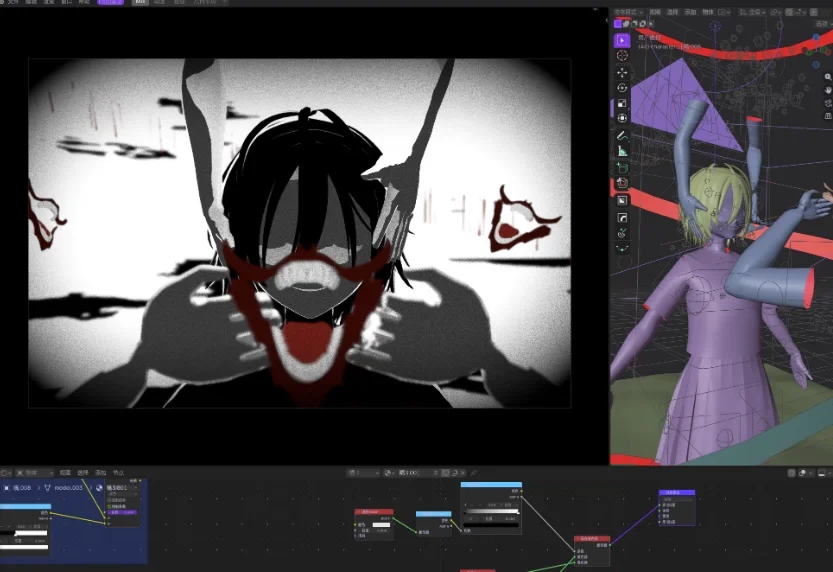
Task: Open the 节点 menu in node editor
Action: click(118, 473)
